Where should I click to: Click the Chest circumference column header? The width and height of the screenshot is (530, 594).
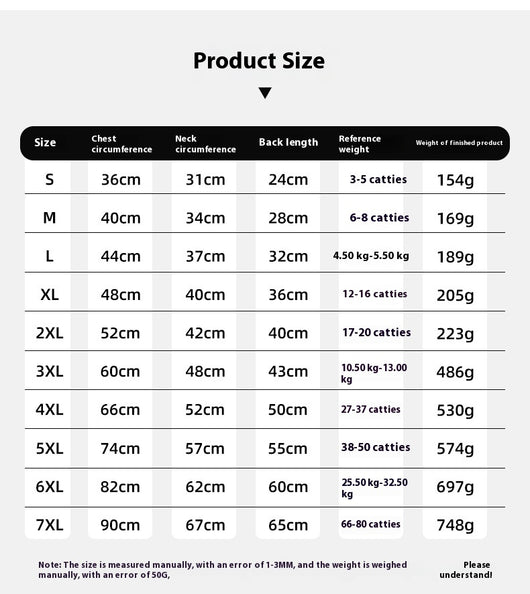point(122,144)
